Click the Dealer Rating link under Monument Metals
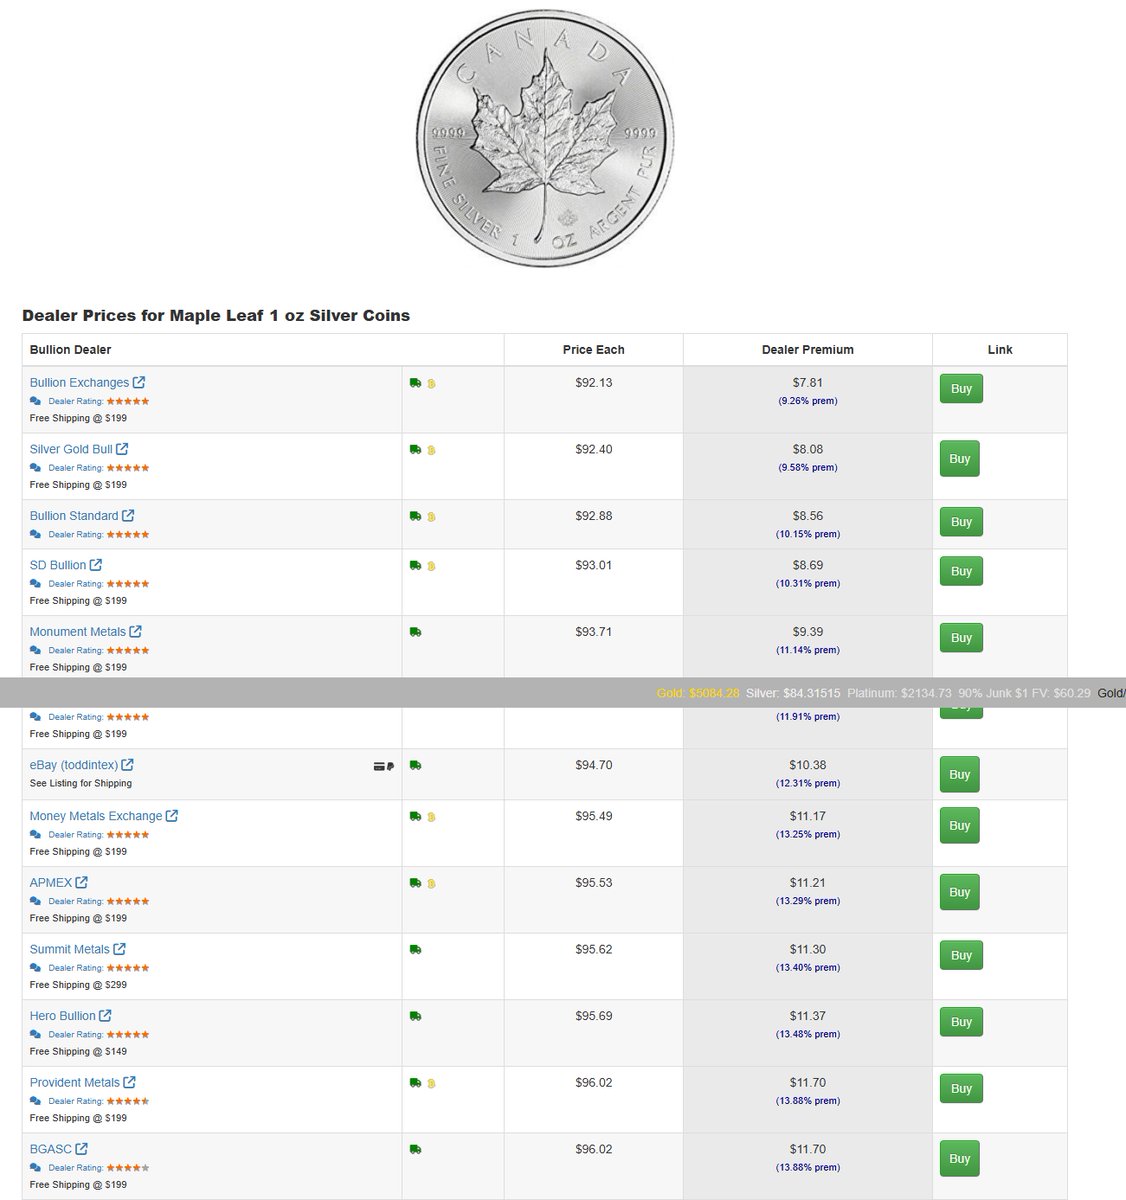This screenshot has width=1126, height=1200. pyautogui.click(x=76, y=651)
